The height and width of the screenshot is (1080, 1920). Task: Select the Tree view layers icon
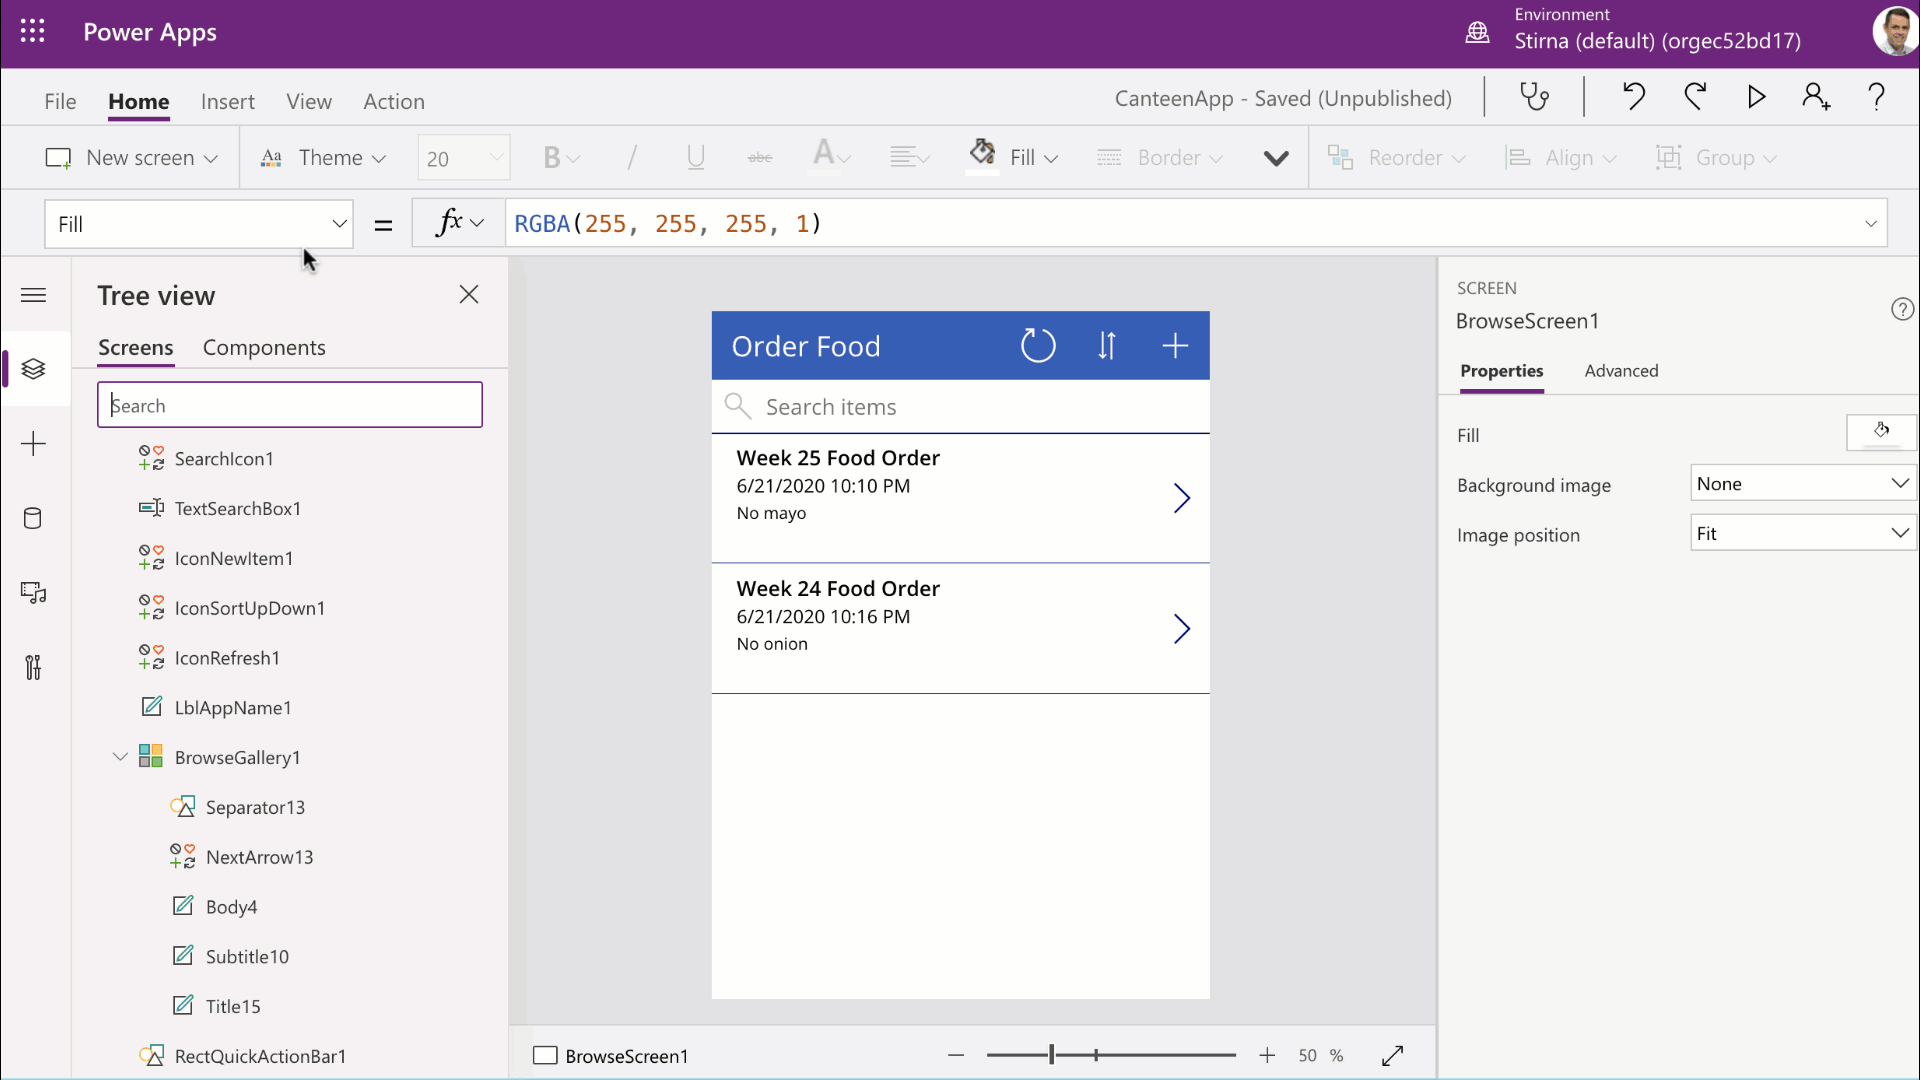coord(33,369)
